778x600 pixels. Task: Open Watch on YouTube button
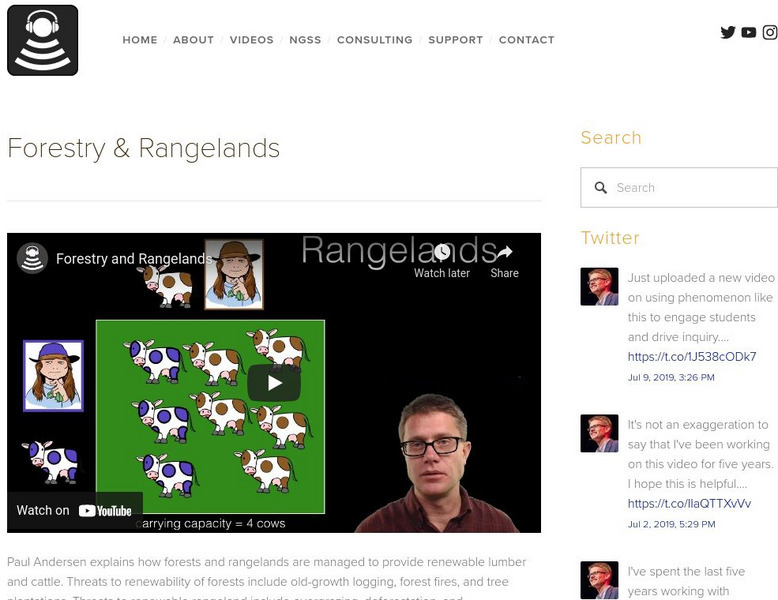pyautogui.click(x=74, y=511)
